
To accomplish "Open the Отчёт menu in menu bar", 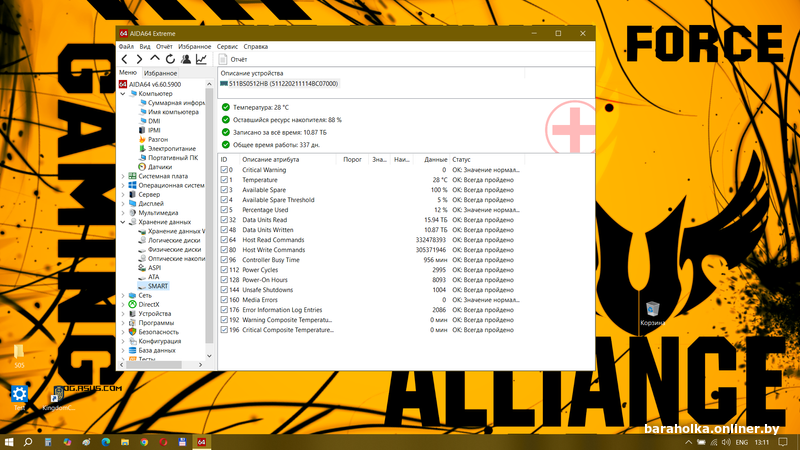I will 164,46.
